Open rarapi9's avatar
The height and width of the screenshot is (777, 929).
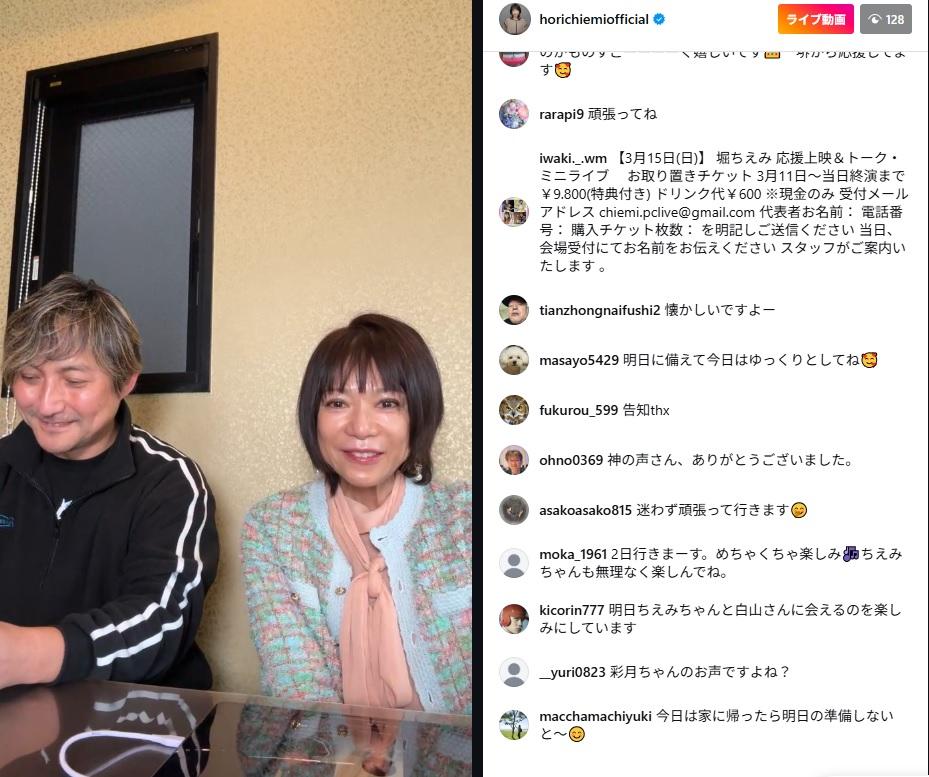tap(514, 114)
